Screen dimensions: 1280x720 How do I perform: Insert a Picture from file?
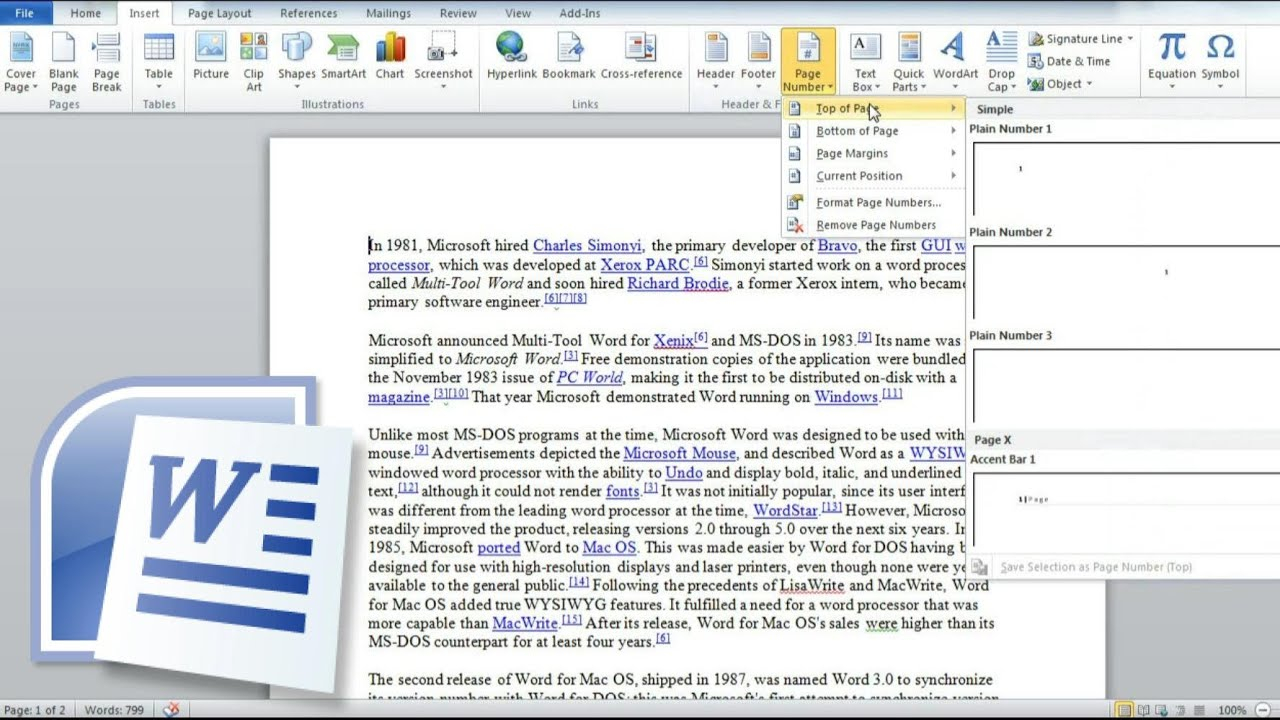(x=211, y=57)
